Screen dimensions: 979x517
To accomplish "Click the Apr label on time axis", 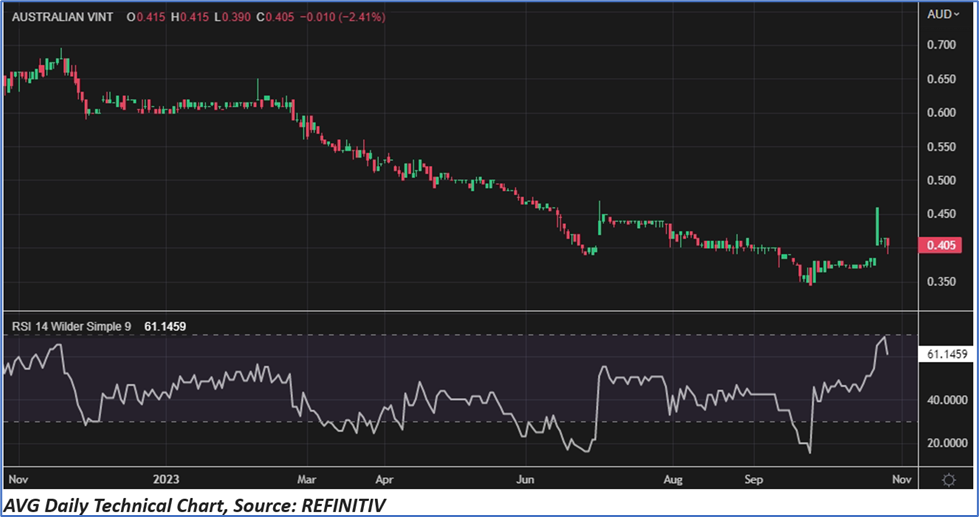I will (x=385, y=480).
